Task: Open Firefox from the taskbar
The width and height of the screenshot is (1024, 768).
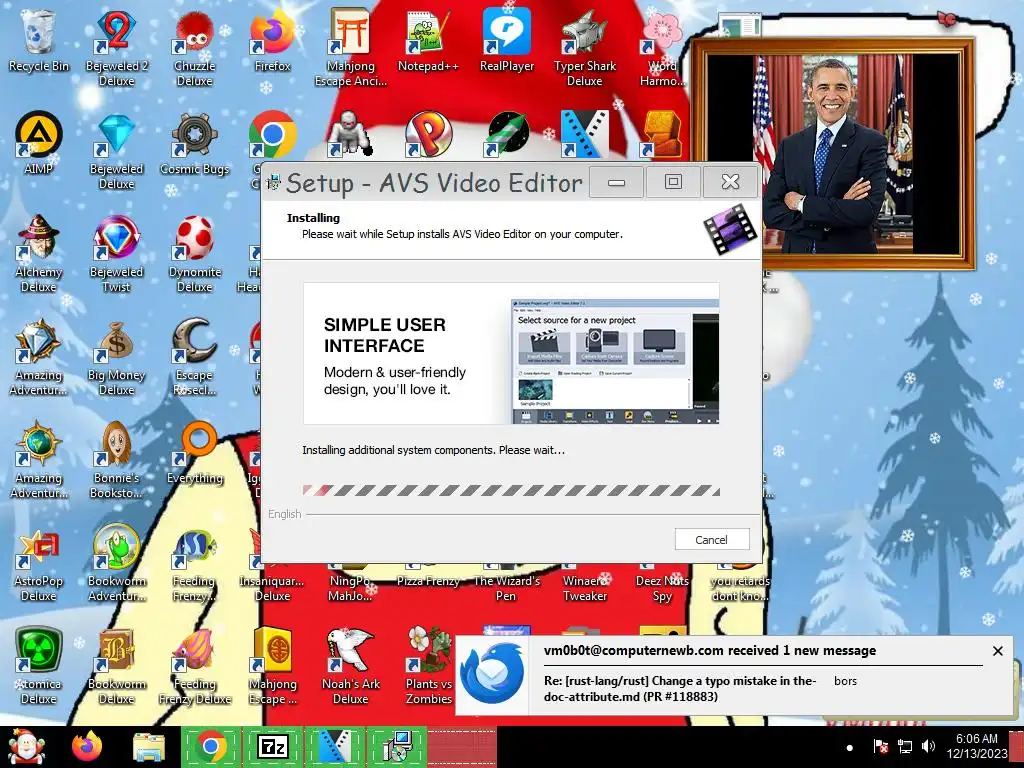Action: tap(87, 746)
